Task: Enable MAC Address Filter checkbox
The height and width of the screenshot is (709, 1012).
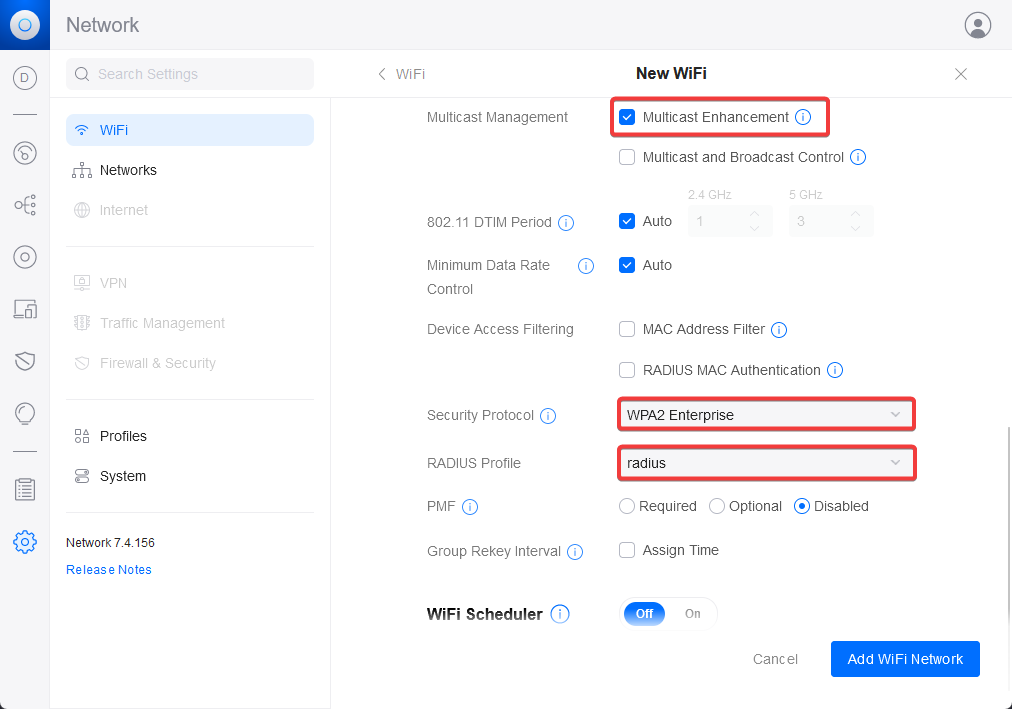Action: pyautogui.click(x=627, y=329)
